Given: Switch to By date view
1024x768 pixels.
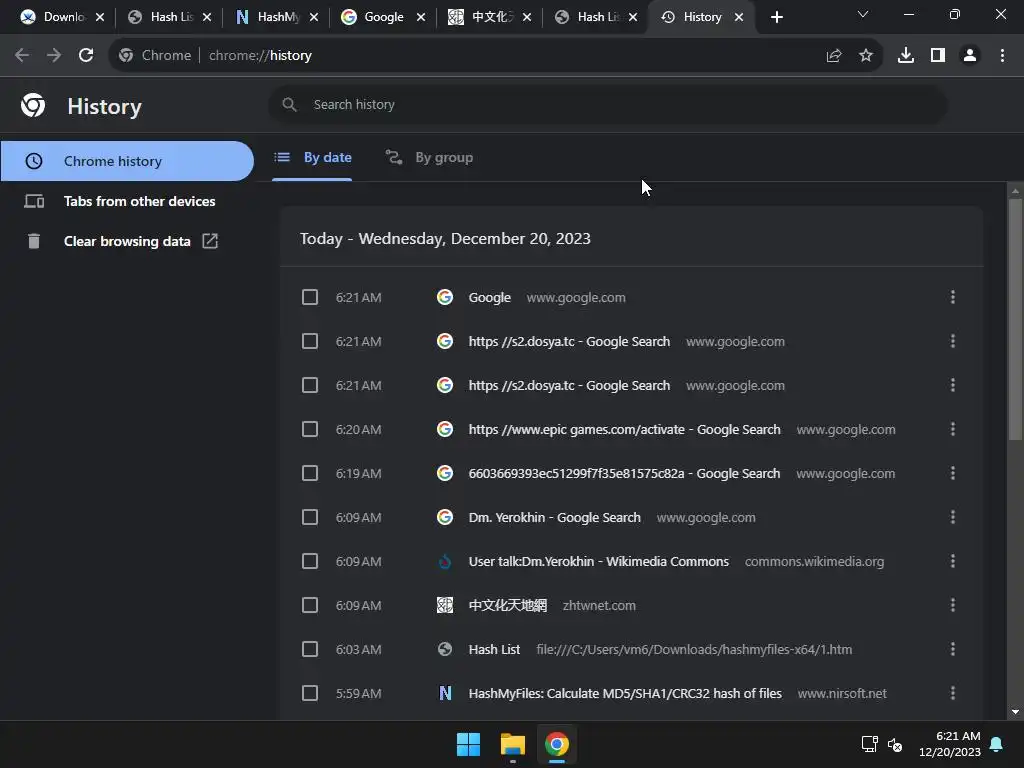Looking at the screenshot, I should pyautogui.click(x=312, y=157).
